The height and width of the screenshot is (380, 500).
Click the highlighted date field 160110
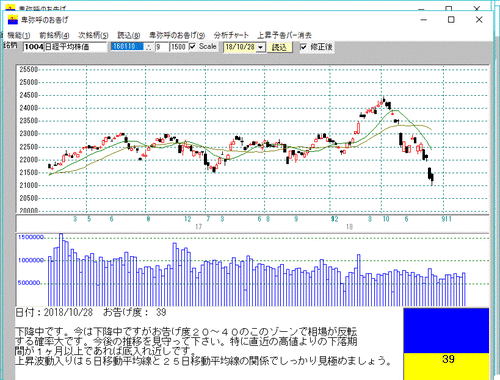(127, 47)
